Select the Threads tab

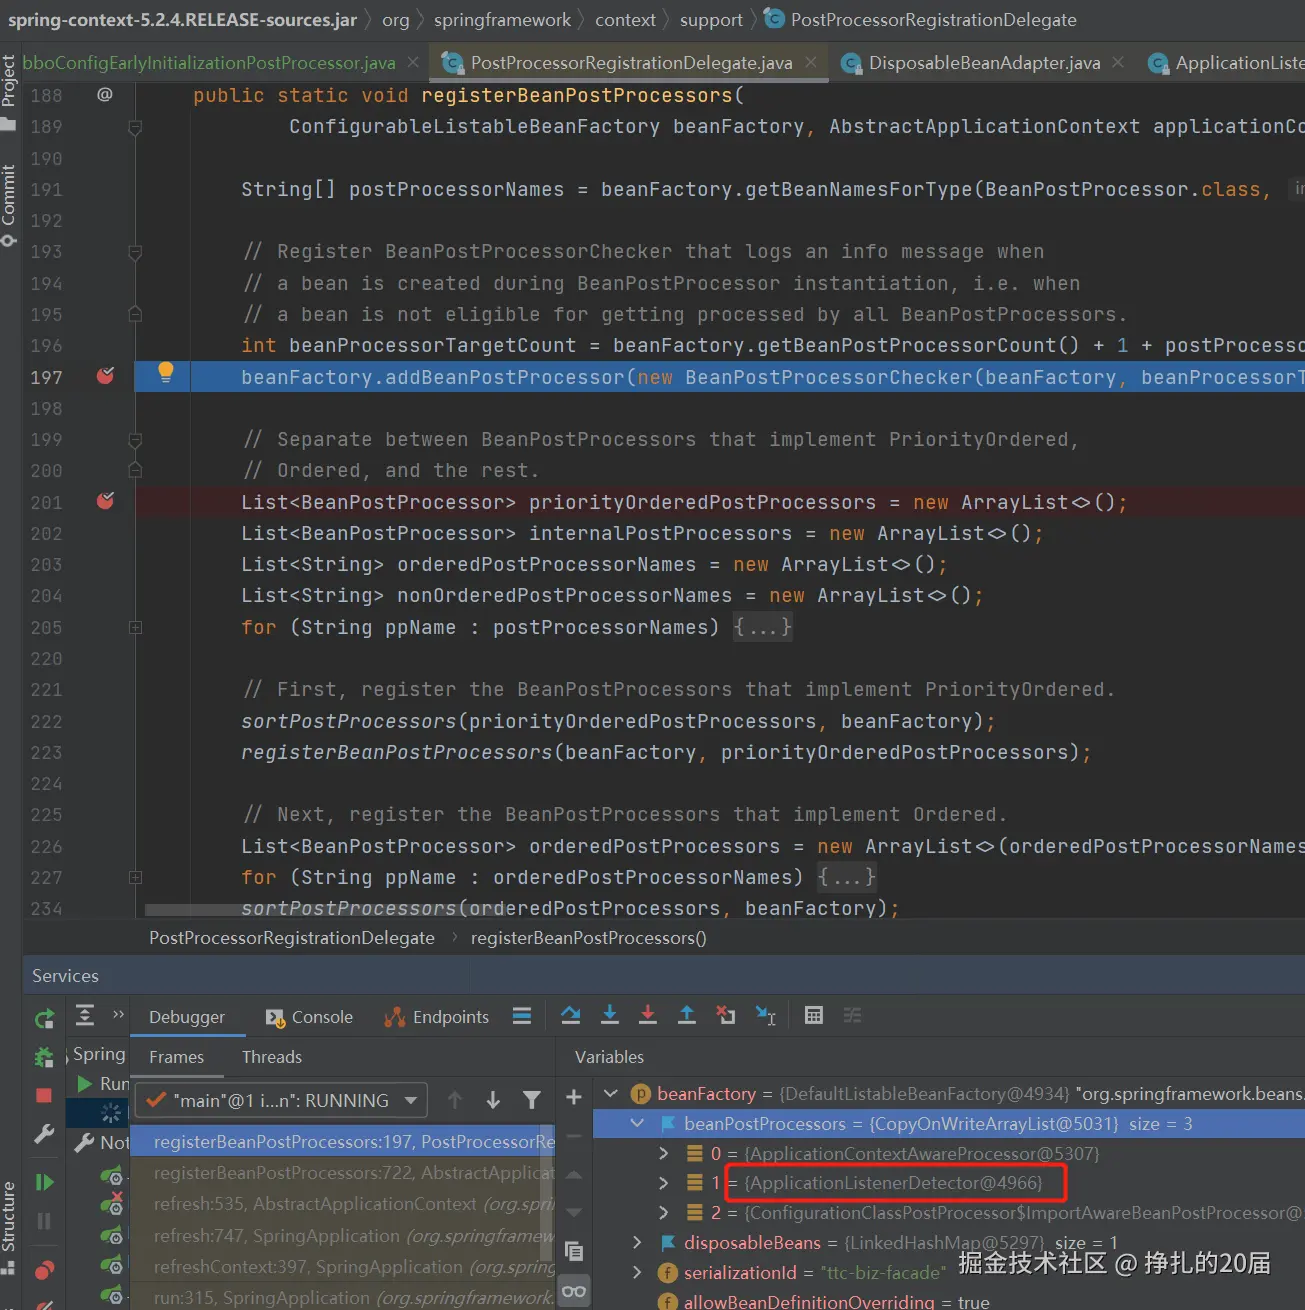pyautogui.click(x=272, y=1057)
